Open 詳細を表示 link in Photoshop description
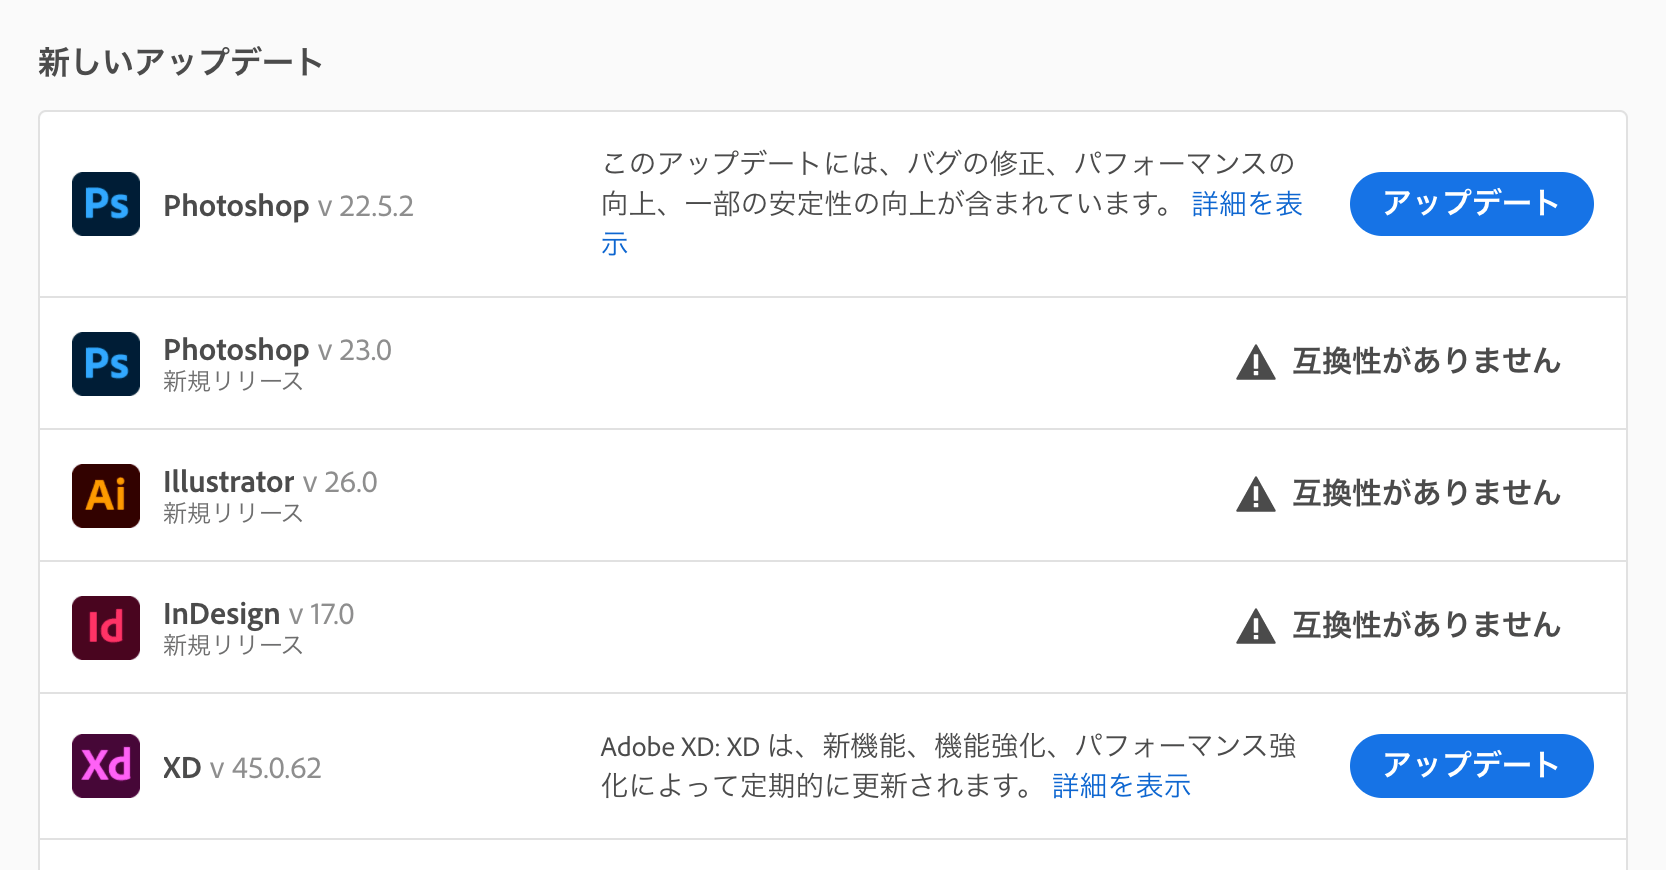The width and height of the screenshot is (1666, 870). click(x=1246, y=204)
